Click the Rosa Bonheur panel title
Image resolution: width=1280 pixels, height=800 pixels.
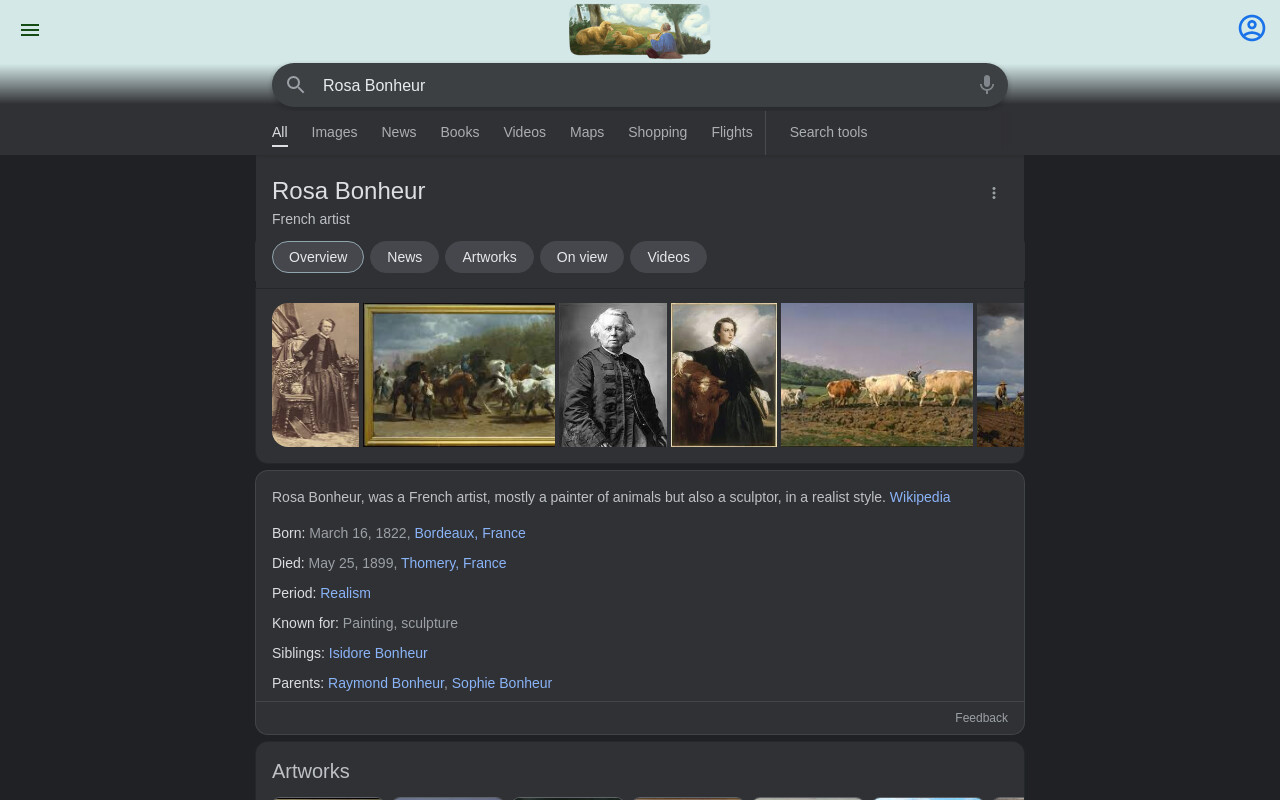[x=349, y=191]
